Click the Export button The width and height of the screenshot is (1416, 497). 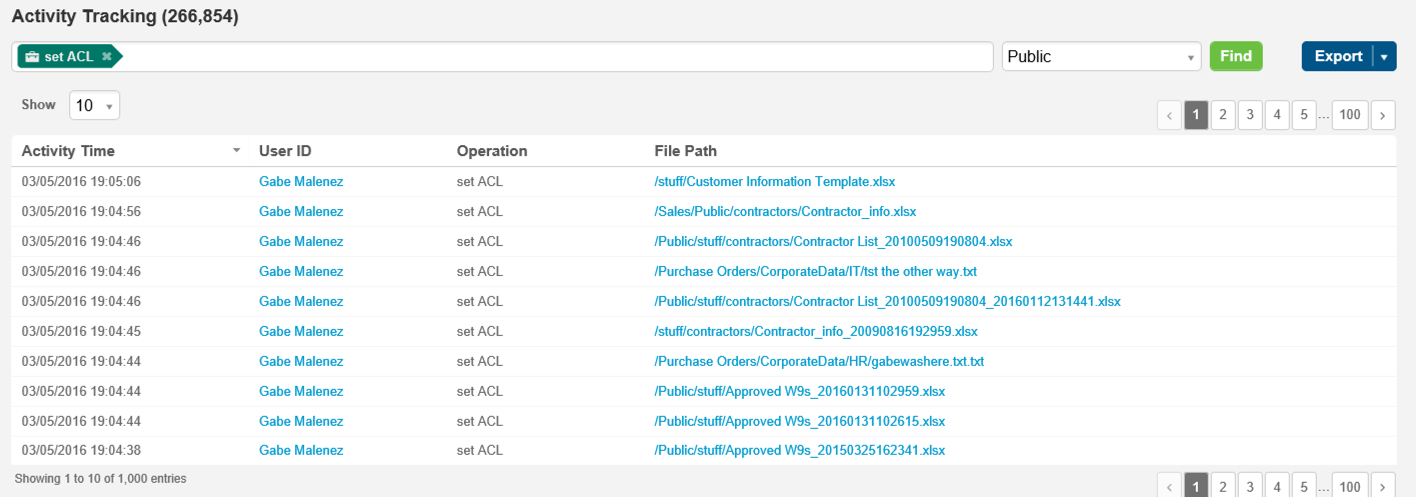(1338, 57)
